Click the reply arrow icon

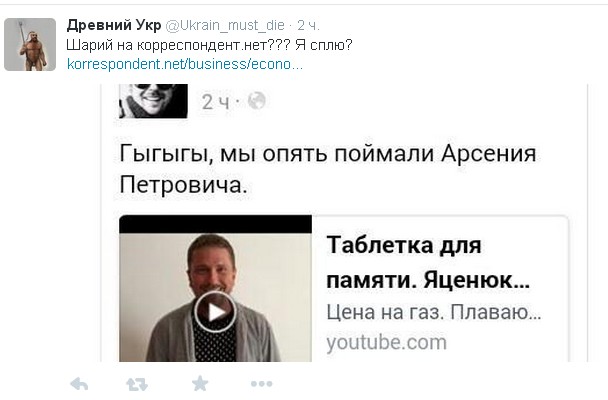79,384
